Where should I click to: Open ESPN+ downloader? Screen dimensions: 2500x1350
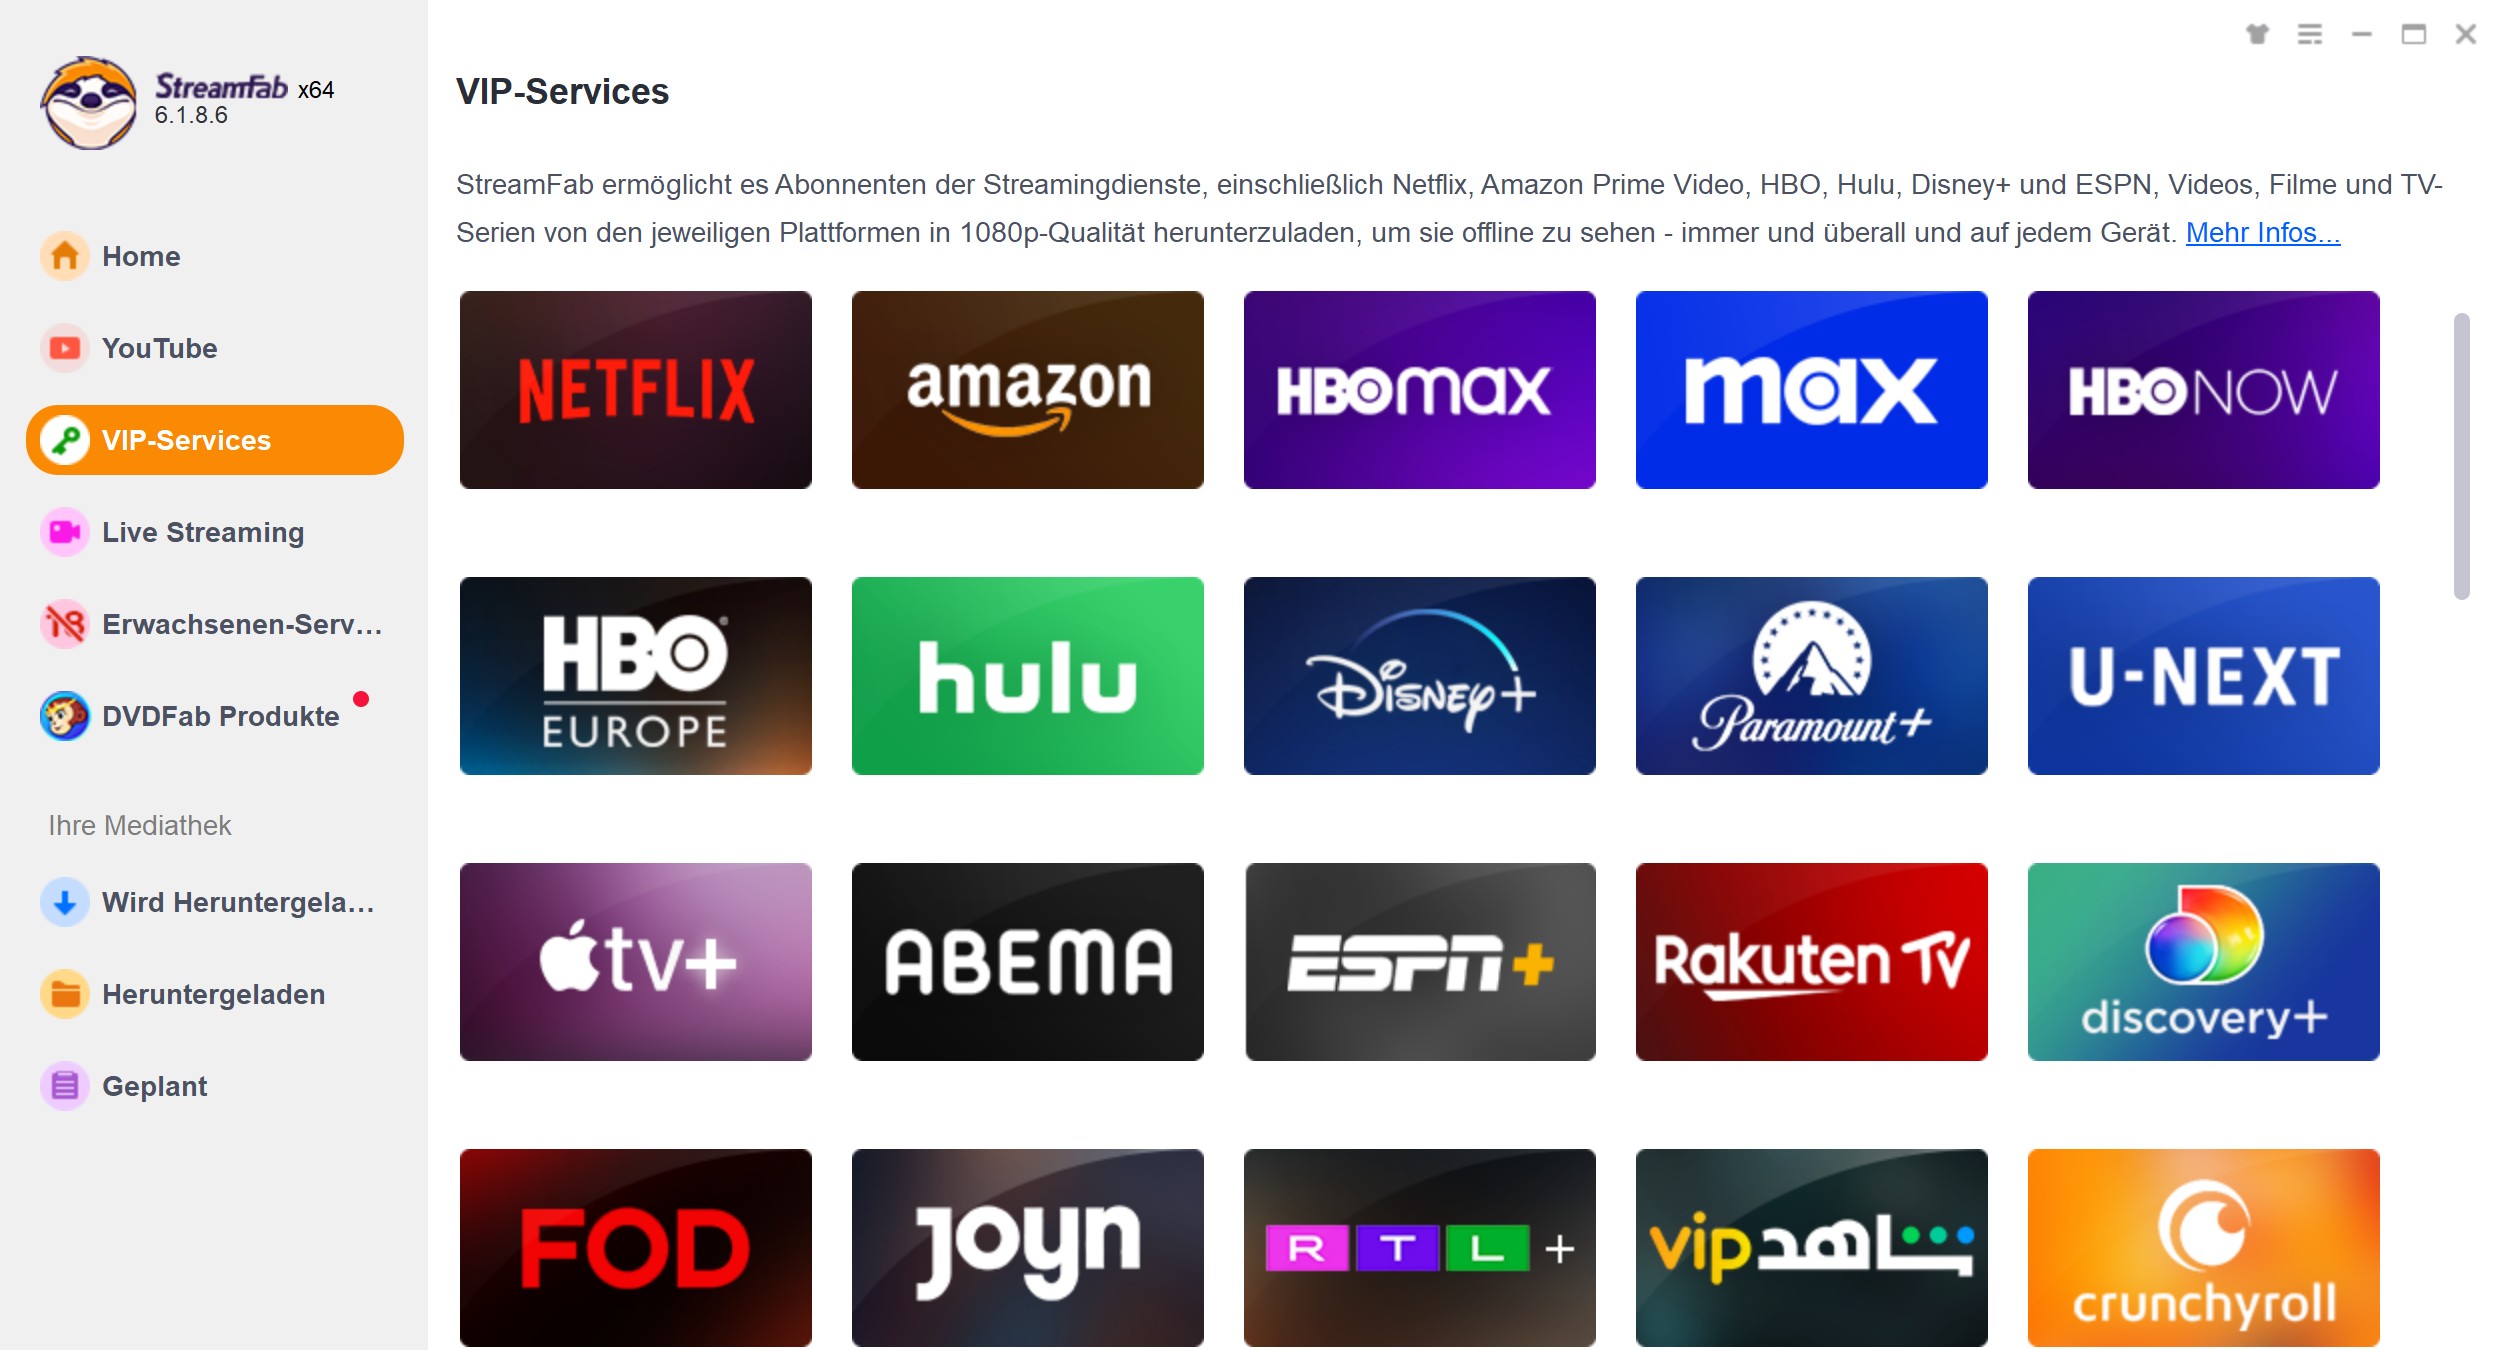1420,961
